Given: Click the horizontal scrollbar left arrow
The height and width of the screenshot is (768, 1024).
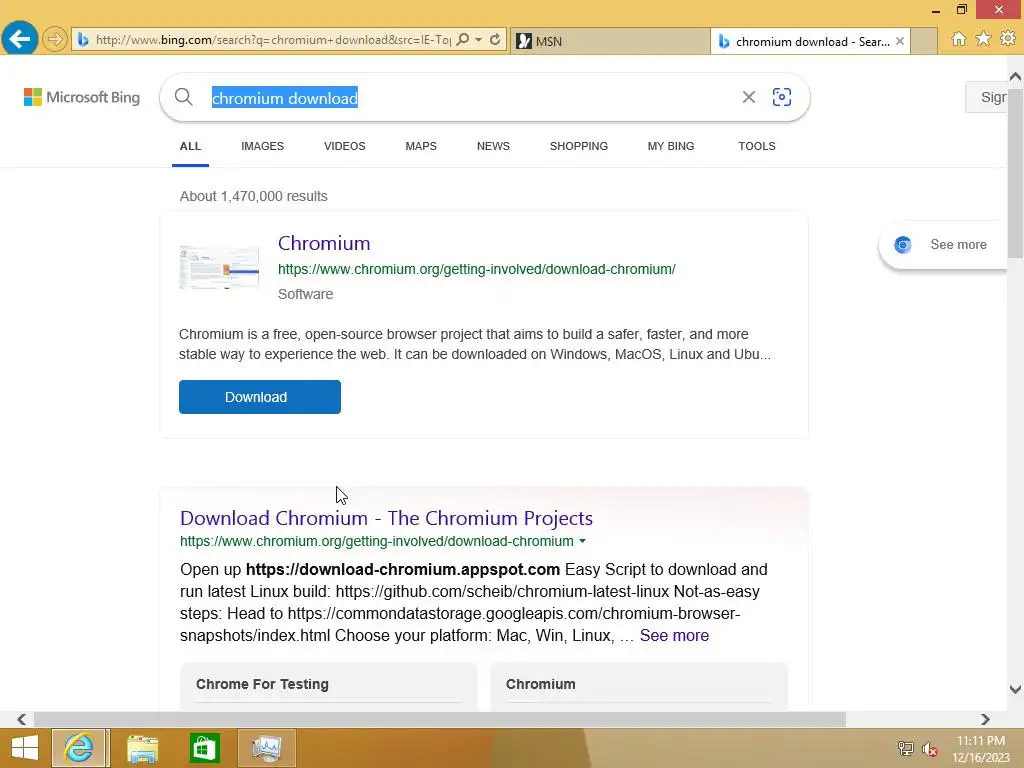Looking at the screenshot, I should pyautogui.click(x=22, y=719).
